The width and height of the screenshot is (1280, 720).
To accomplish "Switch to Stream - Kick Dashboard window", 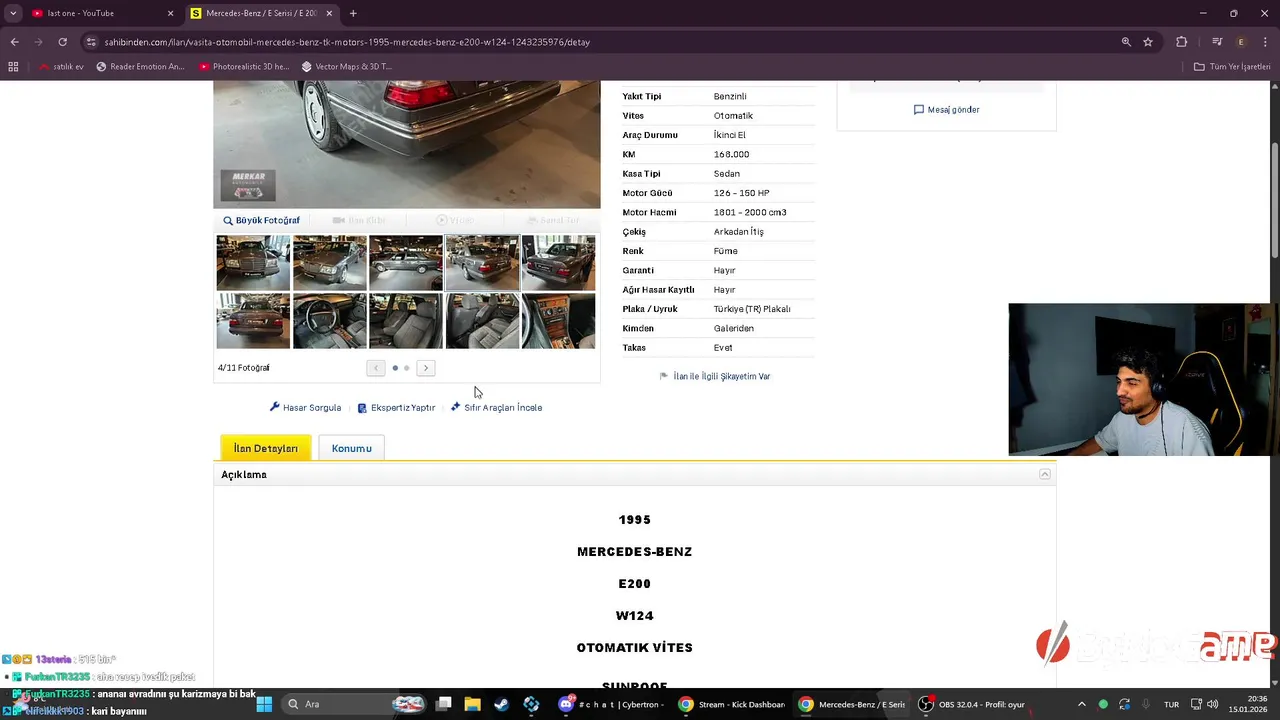I will (x=732, y=704).
